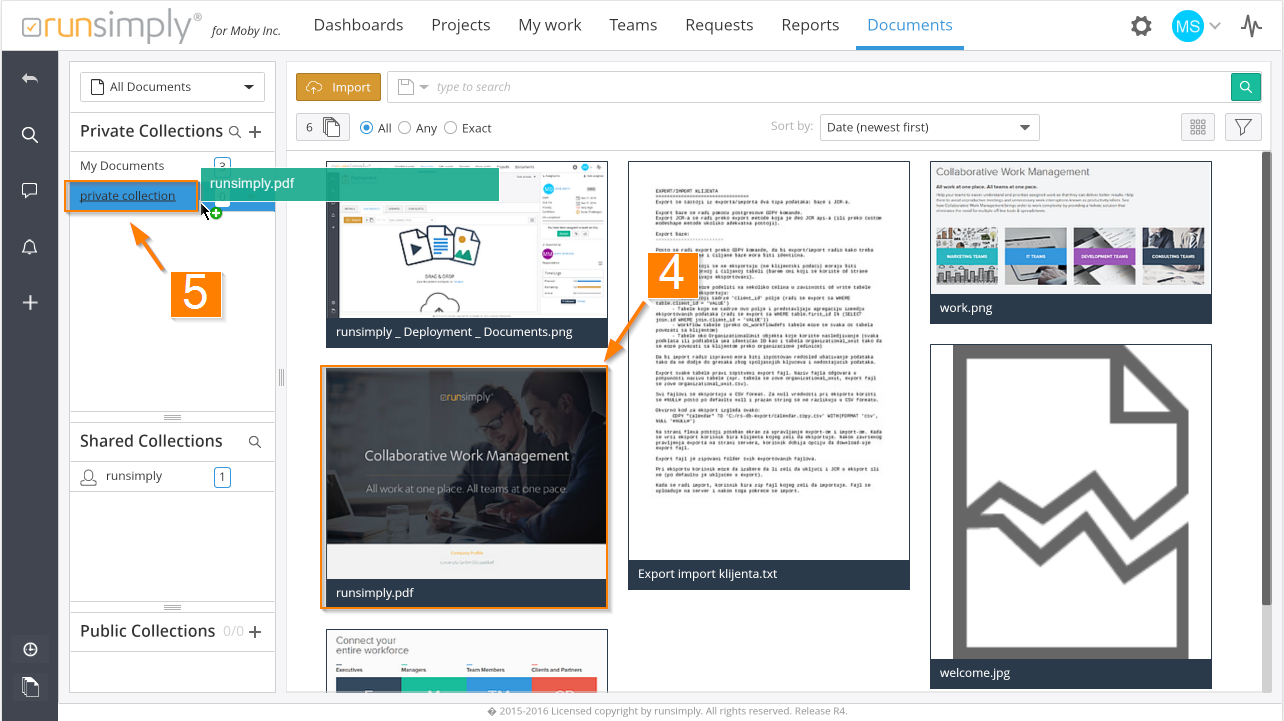The image size is (1284, 721).
Task: Go to the Projects tab
Action: [x=460, y=25]
